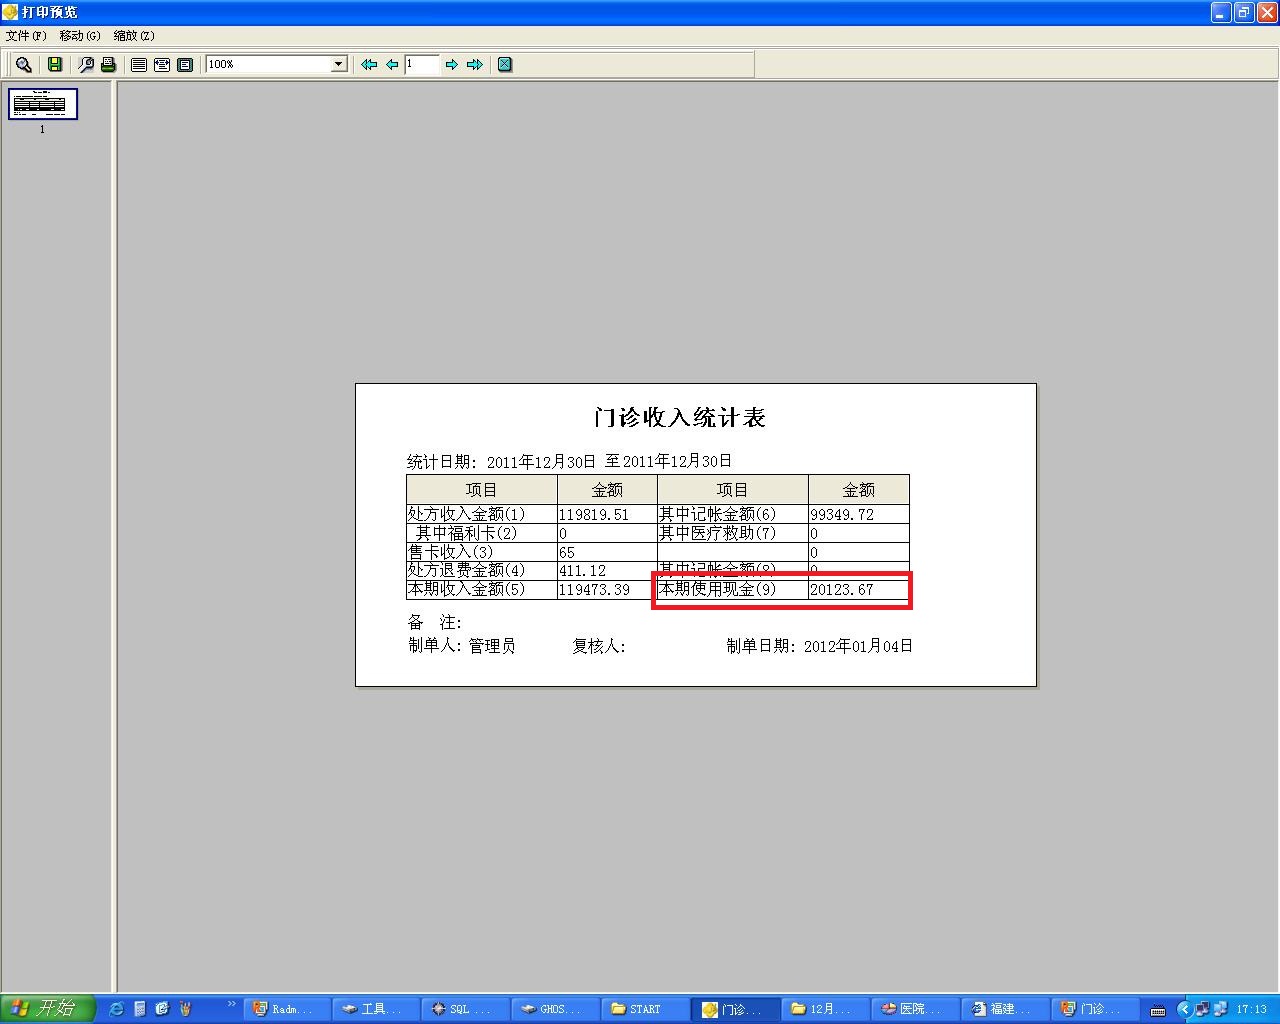Go to the previous page with single-left arrow
Viewport: 1280px width, 1024px height.
coord(392,64)
